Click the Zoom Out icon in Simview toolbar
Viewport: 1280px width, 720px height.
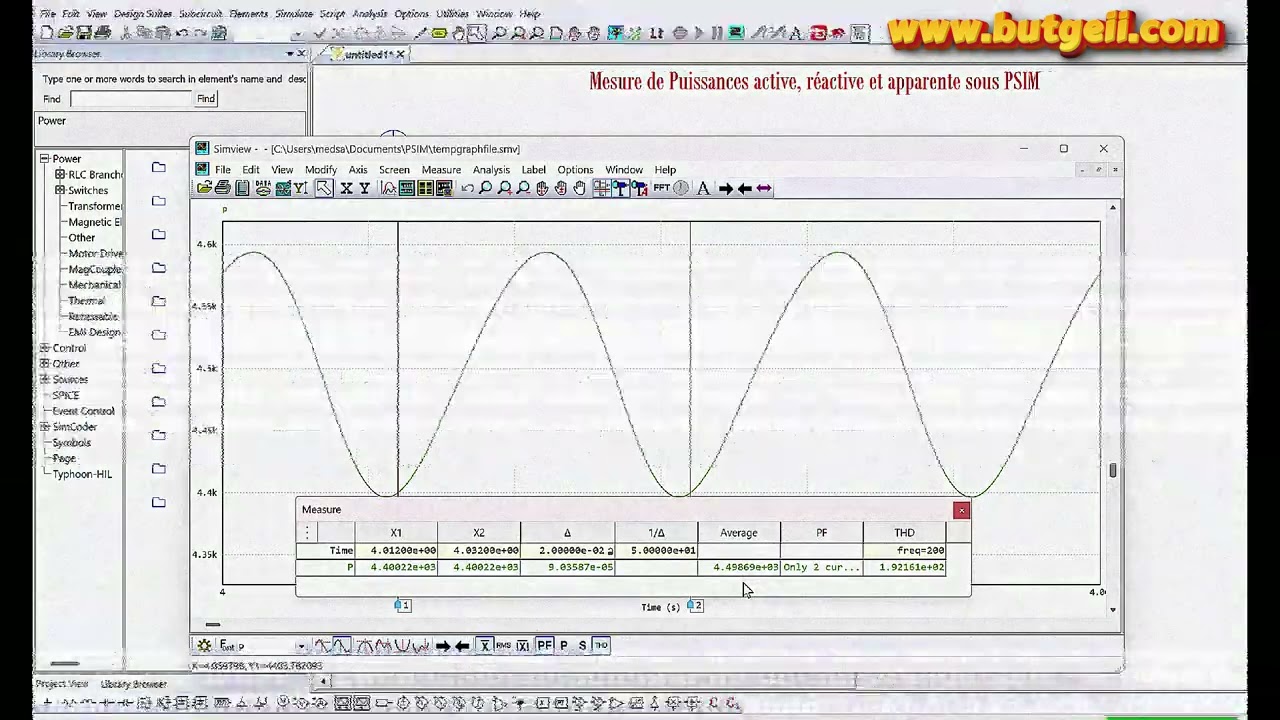523,188
